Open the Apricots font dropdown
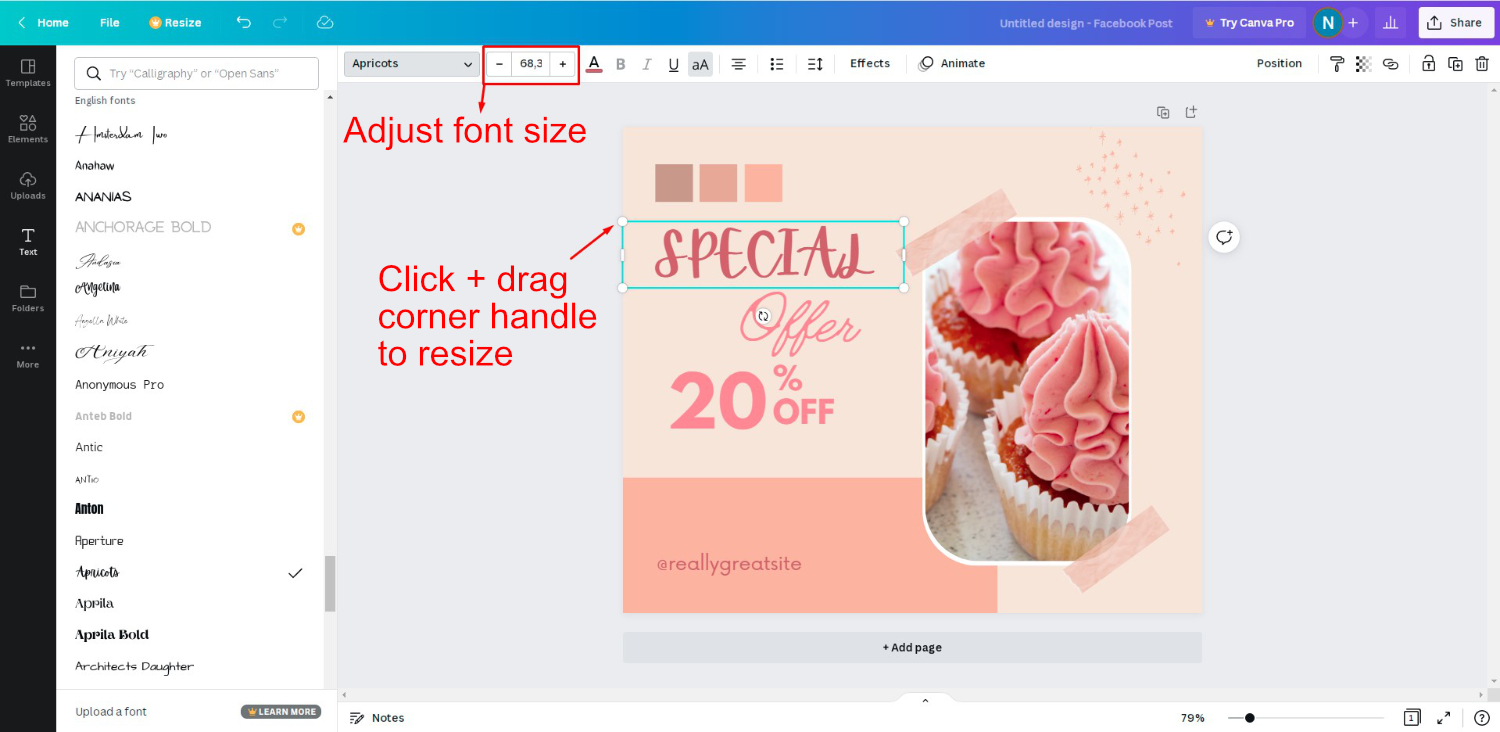Image resolution: width=1500 pixels, height=732 pixels. pos(411,63)
